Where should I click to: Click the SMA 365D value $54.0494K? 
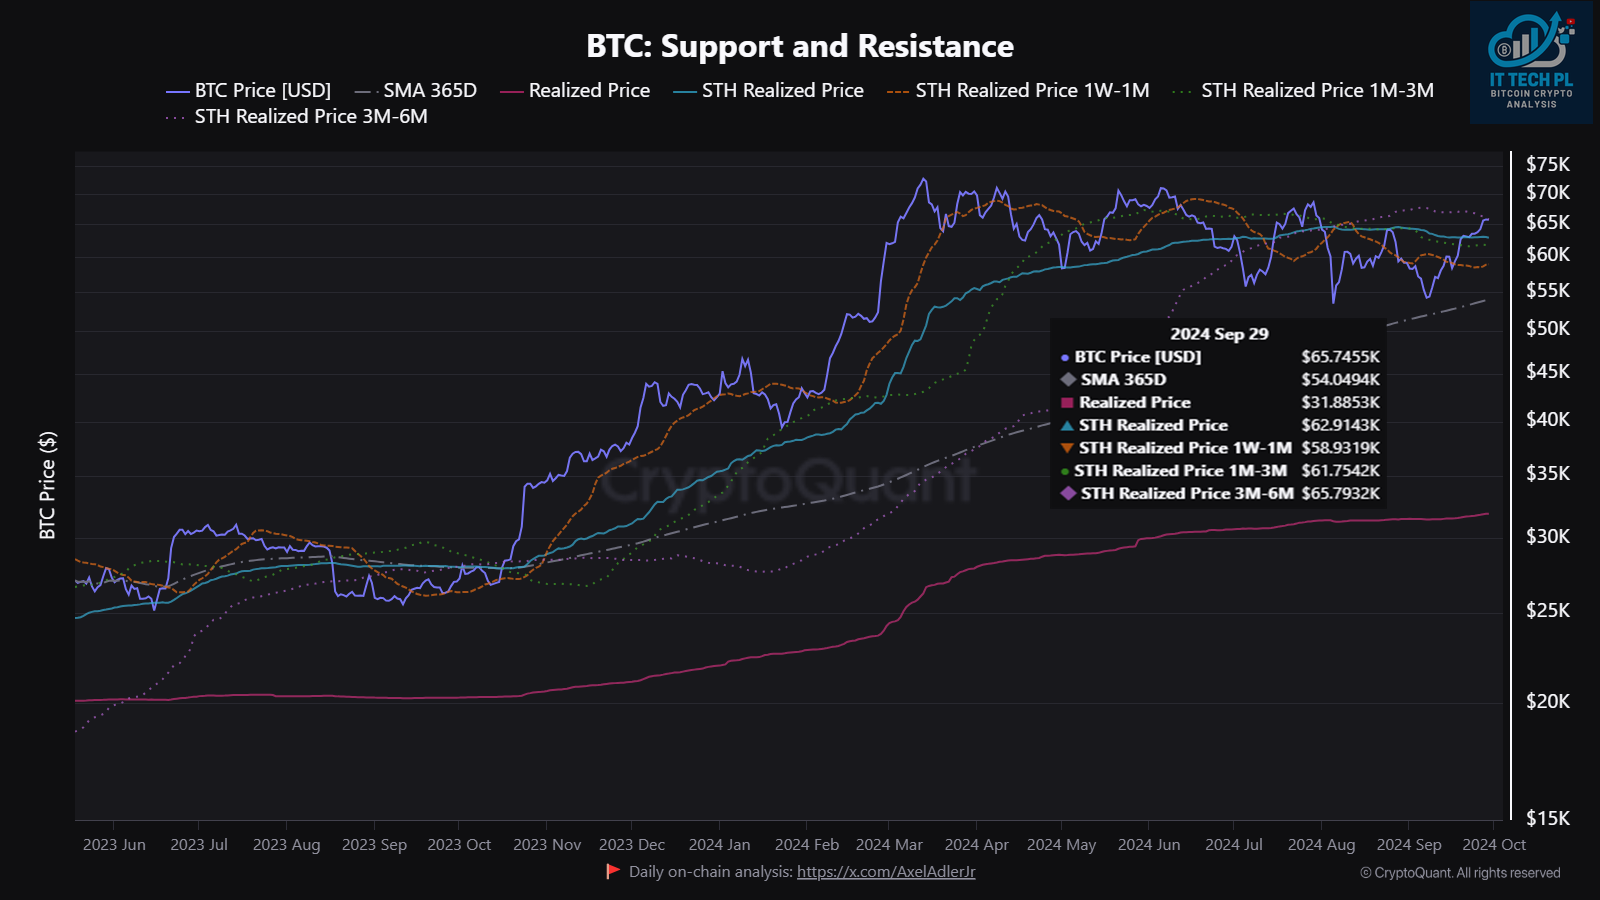point(1340,380)
